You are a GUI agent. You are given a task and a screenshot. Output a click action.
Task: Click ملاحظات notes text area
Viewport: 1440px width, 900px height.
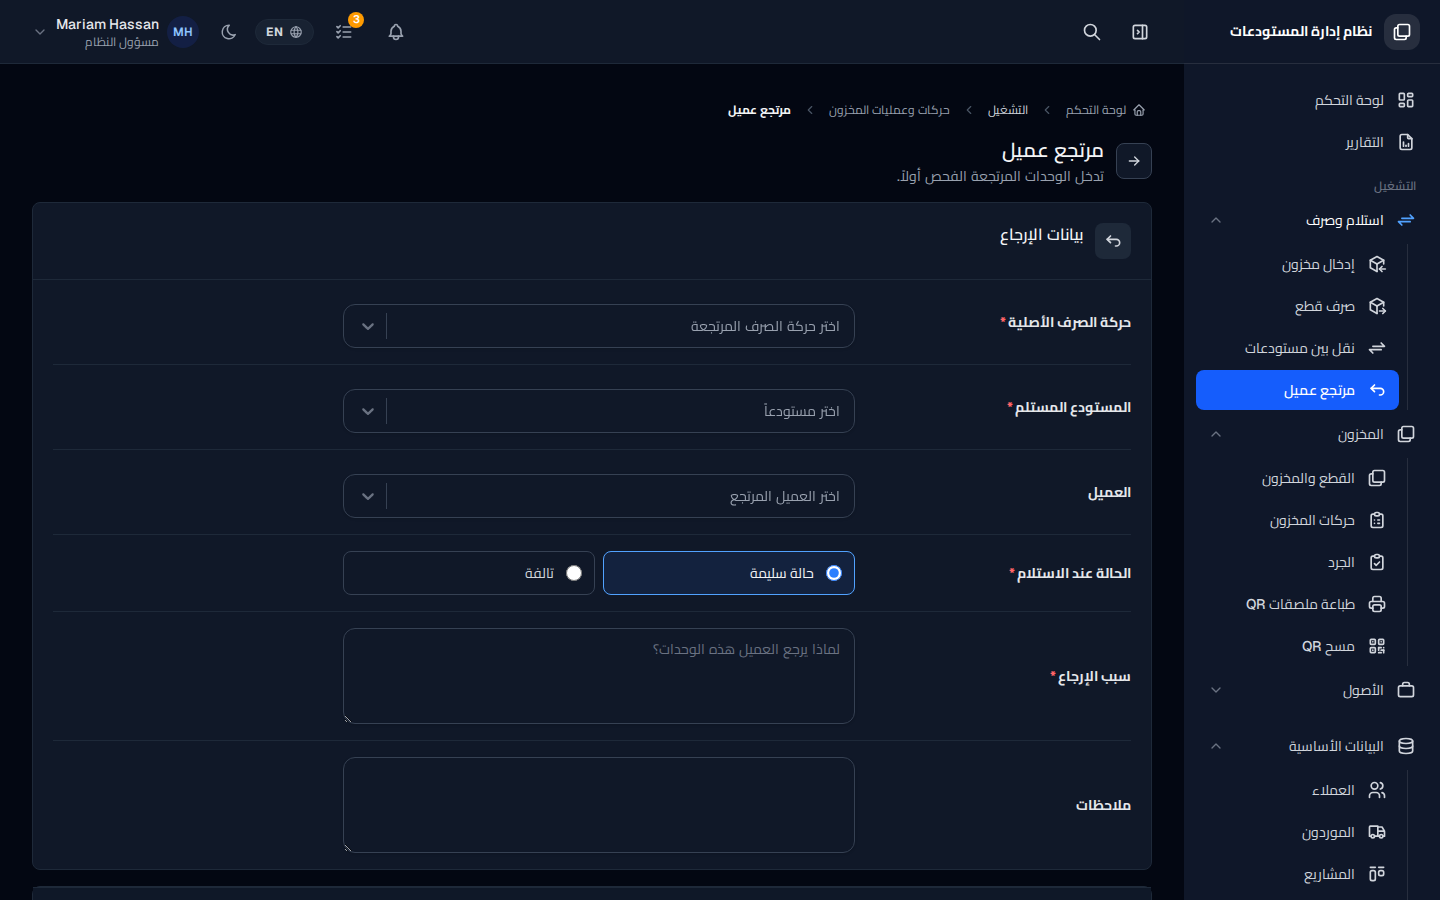tap(599, 805)
